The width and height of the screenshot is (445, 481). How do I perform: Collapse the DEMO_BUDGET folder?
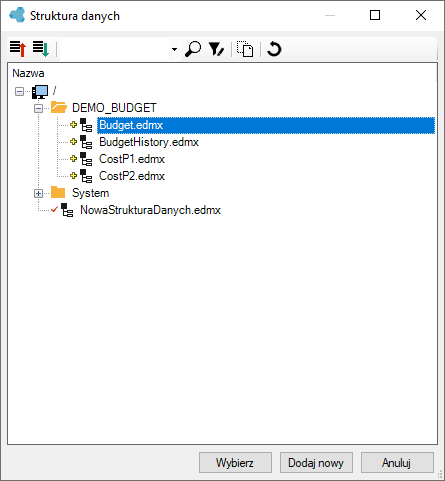click(39, 108)
